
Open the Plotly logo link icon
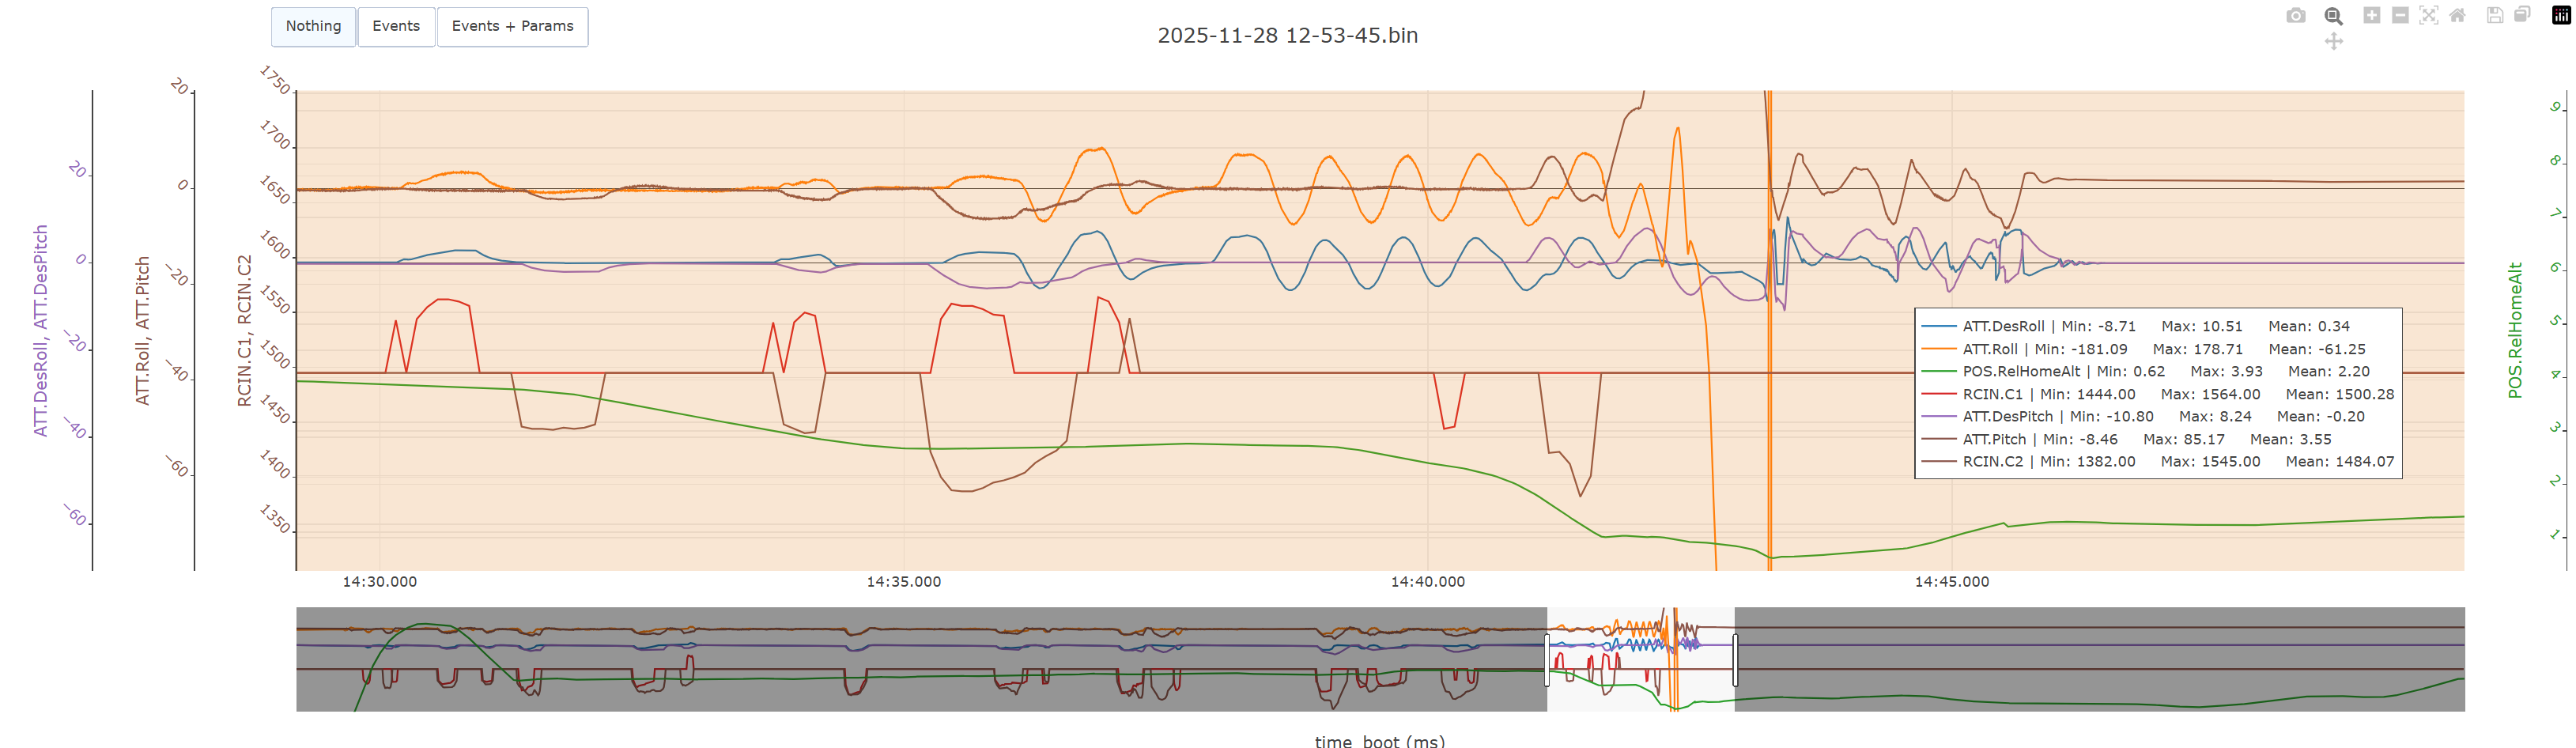tap(2561, 16)
